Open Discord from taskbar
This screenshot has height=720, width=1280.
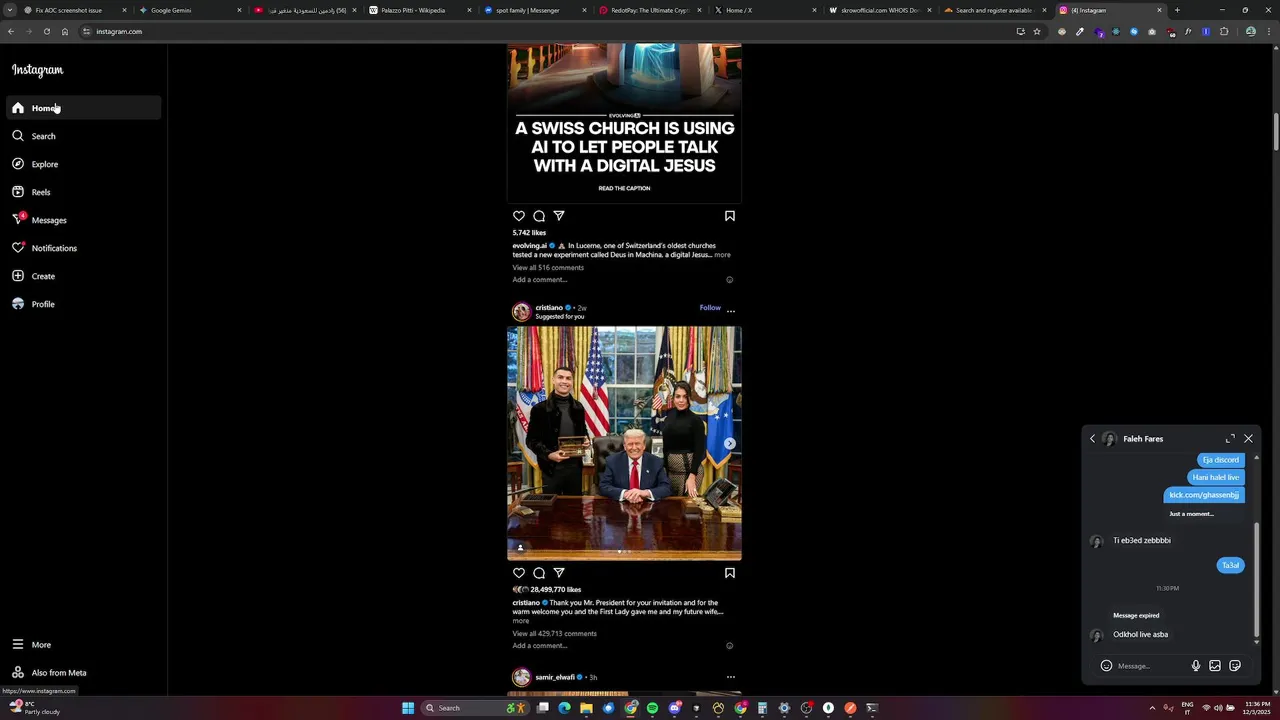675,708
